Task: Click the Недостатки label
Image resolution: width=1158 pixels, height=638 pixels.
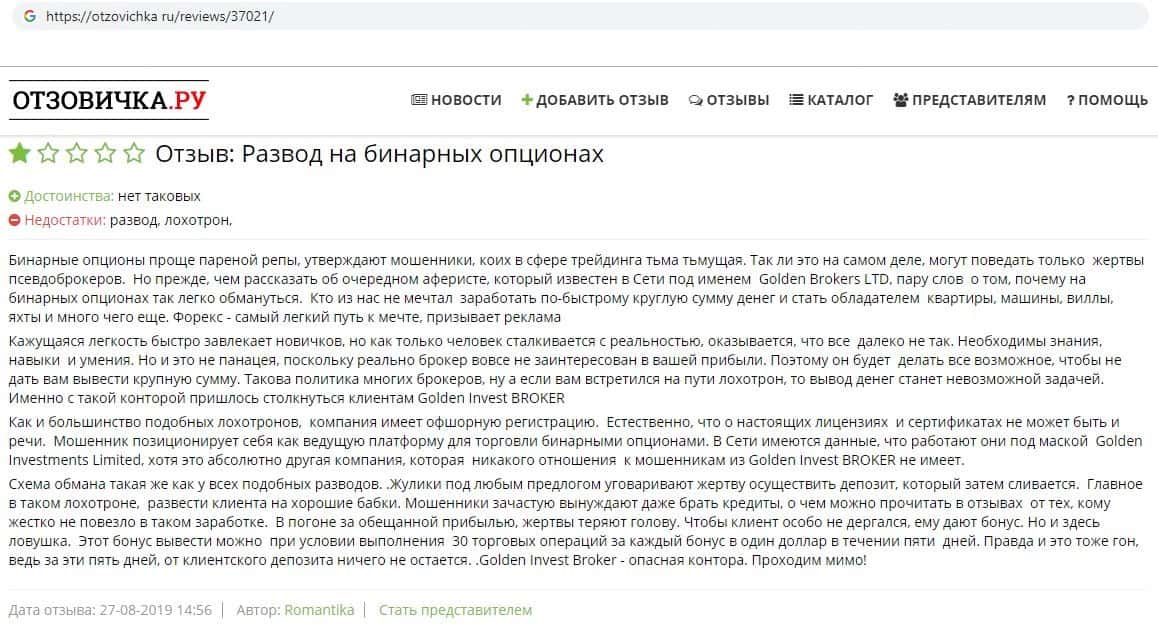Action: coord(65,220)
